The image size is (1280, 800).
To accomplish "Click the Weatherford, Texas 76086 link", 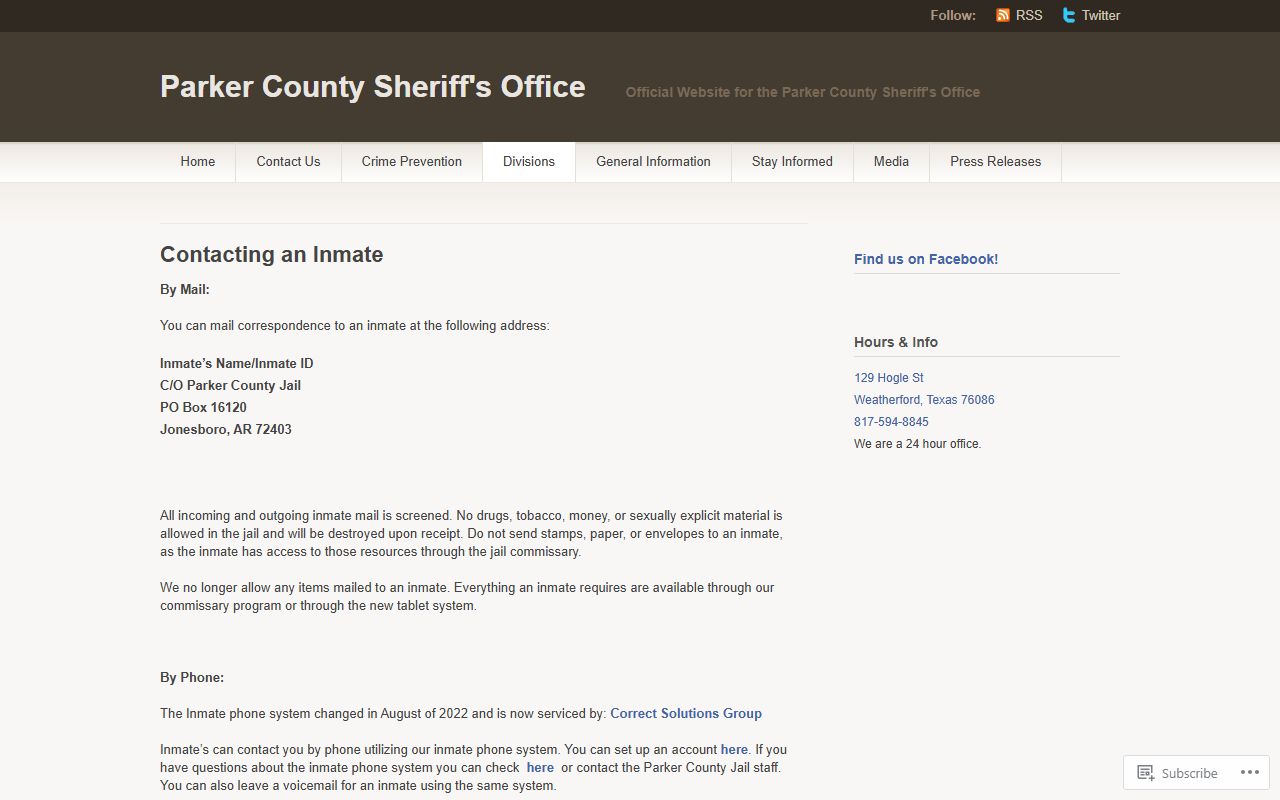I will [x=924, y=400].
